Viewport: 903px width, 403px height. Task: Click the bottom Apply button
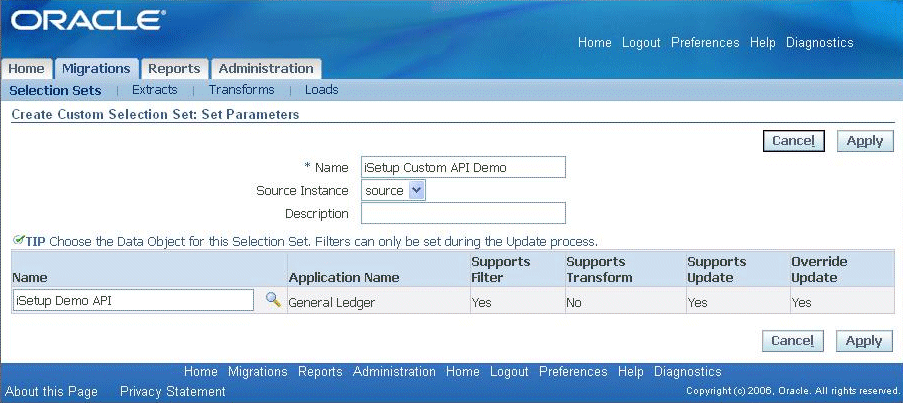coord(864,341)
